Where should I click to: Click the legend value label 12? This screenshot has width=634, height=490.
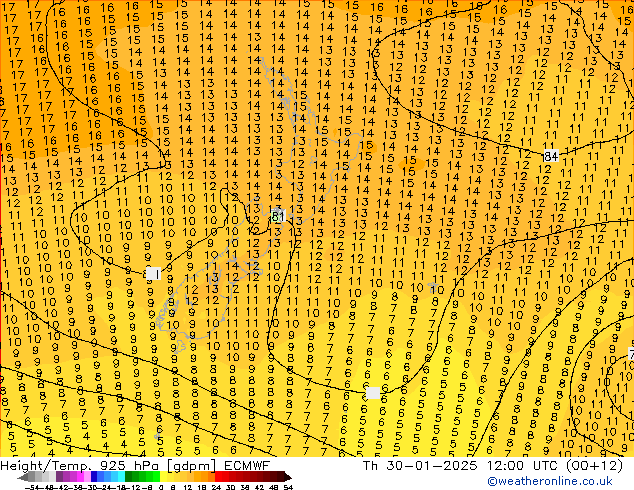click(187, 487)
